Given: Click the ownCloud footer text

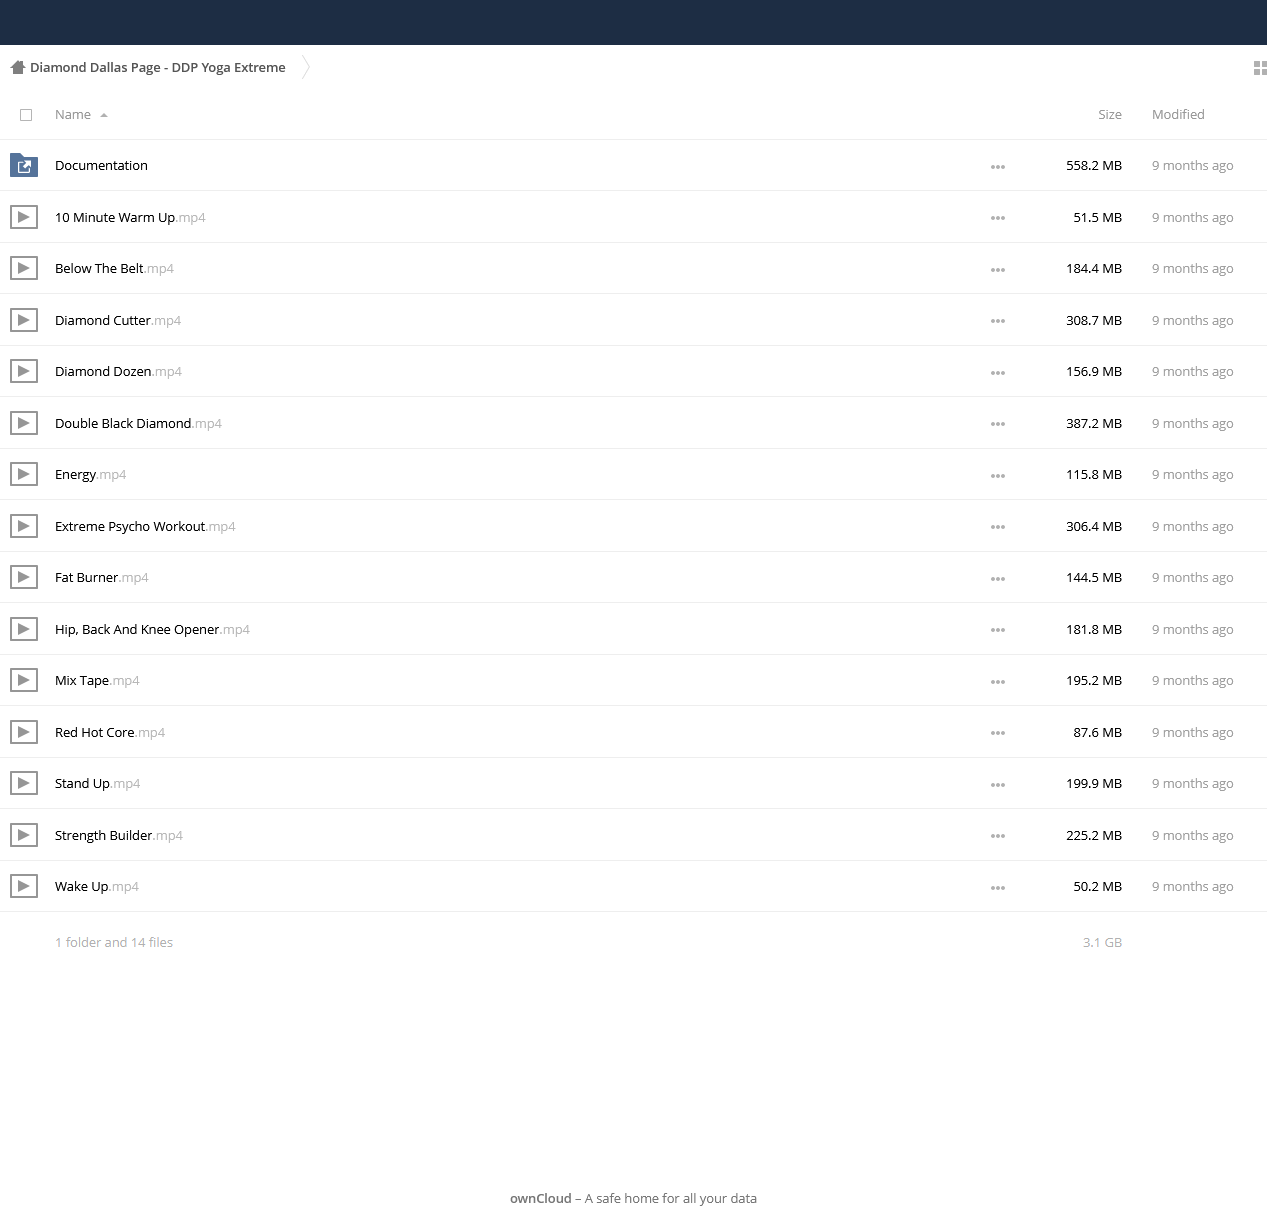Looking at the screenshot, I should tap(633, 1199).
